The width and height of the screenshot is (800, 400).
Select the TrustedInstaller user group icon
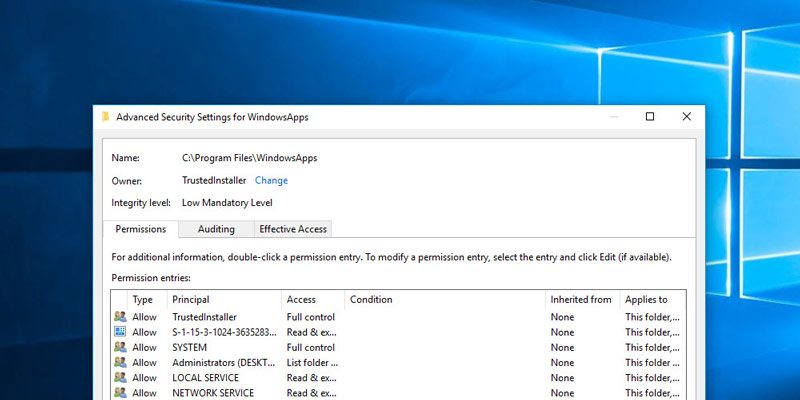point(120,317)
